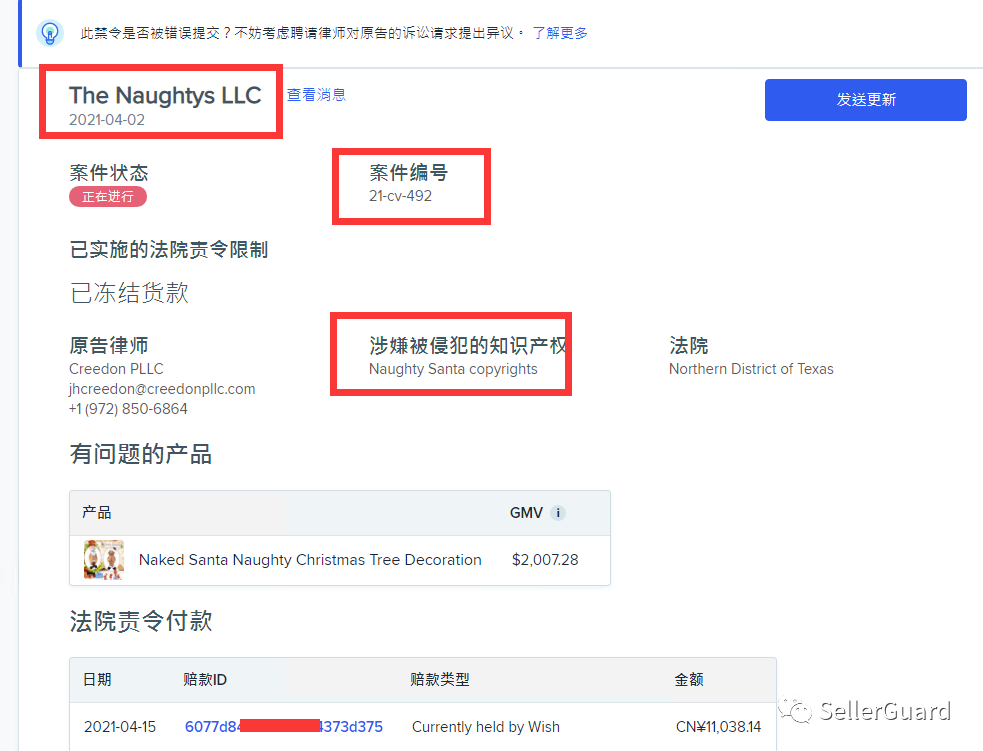
Task: Select the 正在进行 case status badge
Action: (x=107, y=196)
